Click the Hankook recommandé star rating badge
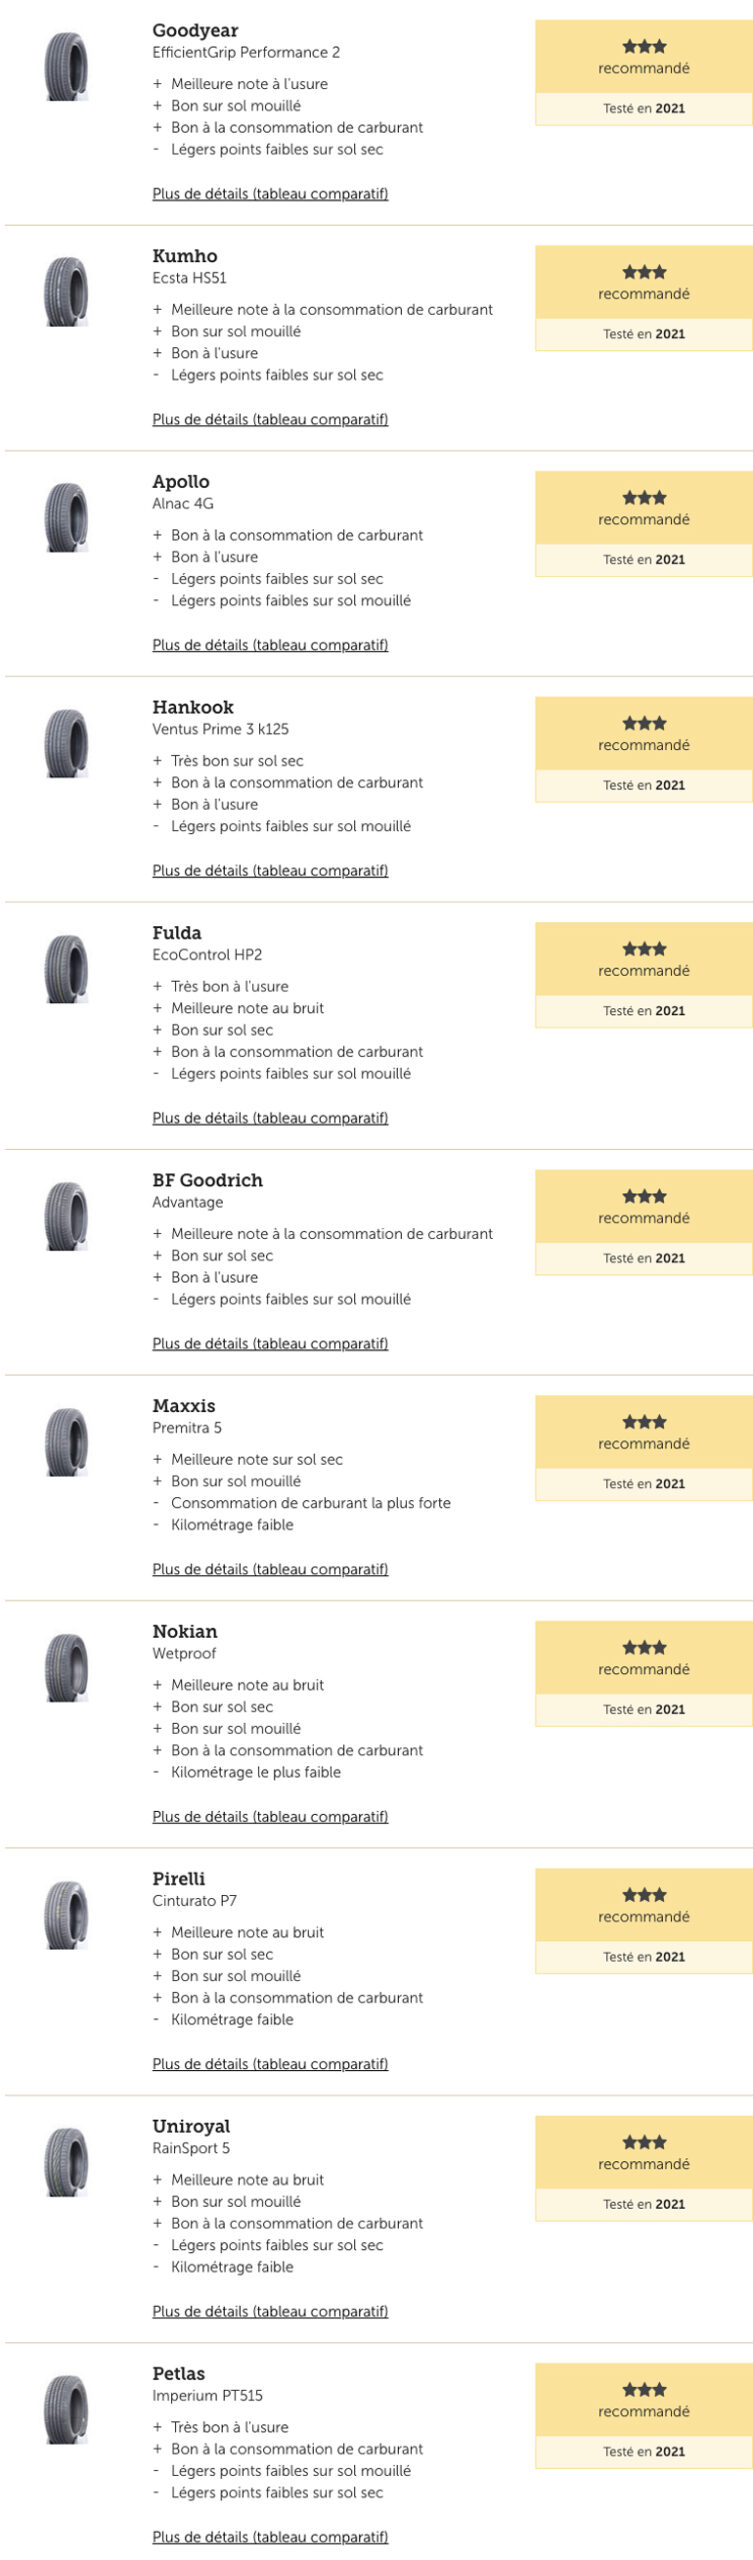Viewport: 753px width, 2560px height. [x=644, y=733]
